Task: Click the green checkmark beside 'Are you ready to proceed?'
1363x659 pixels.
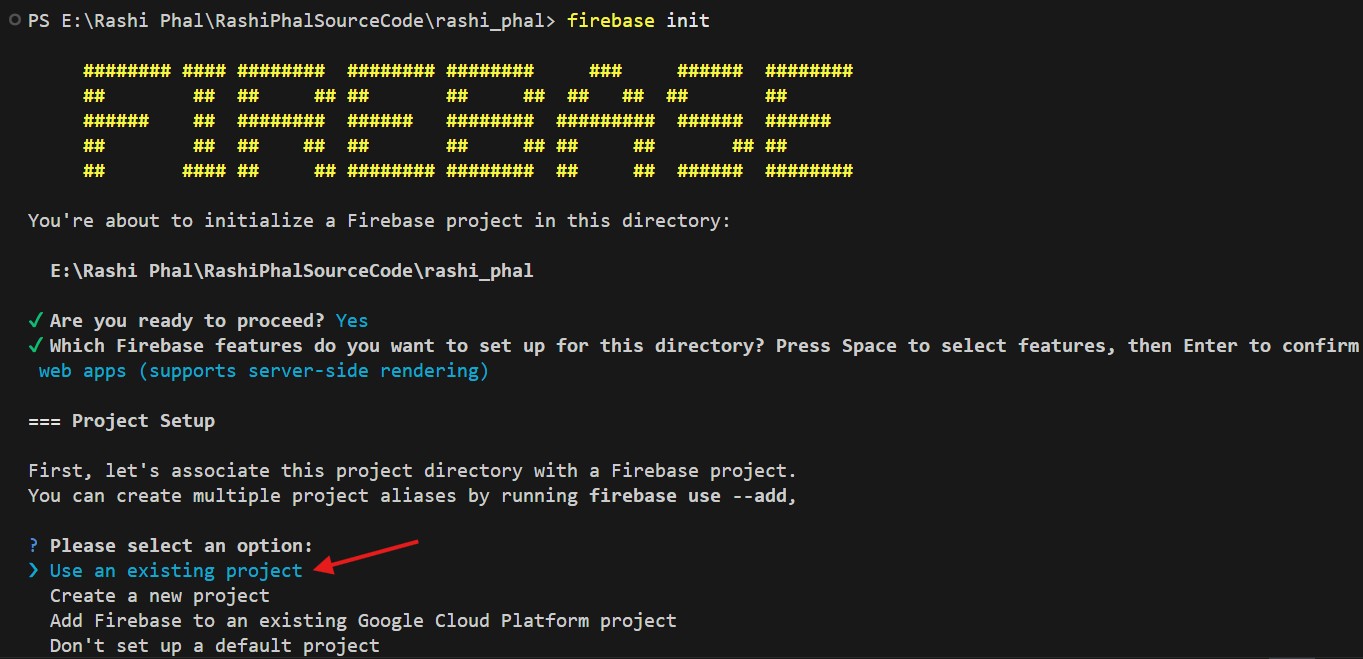Action: tap(35, 321)
